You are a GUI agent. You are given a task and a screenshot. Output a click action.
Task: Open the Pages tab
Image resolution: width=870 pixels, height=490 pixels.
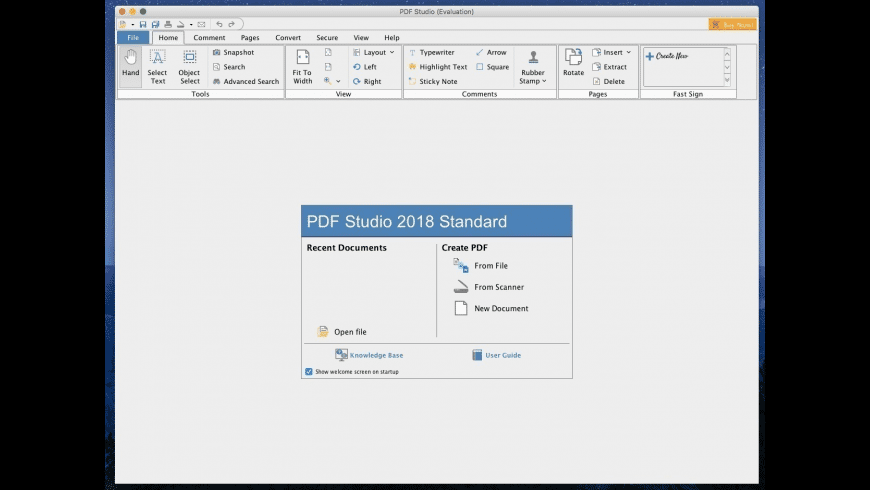click(250, 38)
